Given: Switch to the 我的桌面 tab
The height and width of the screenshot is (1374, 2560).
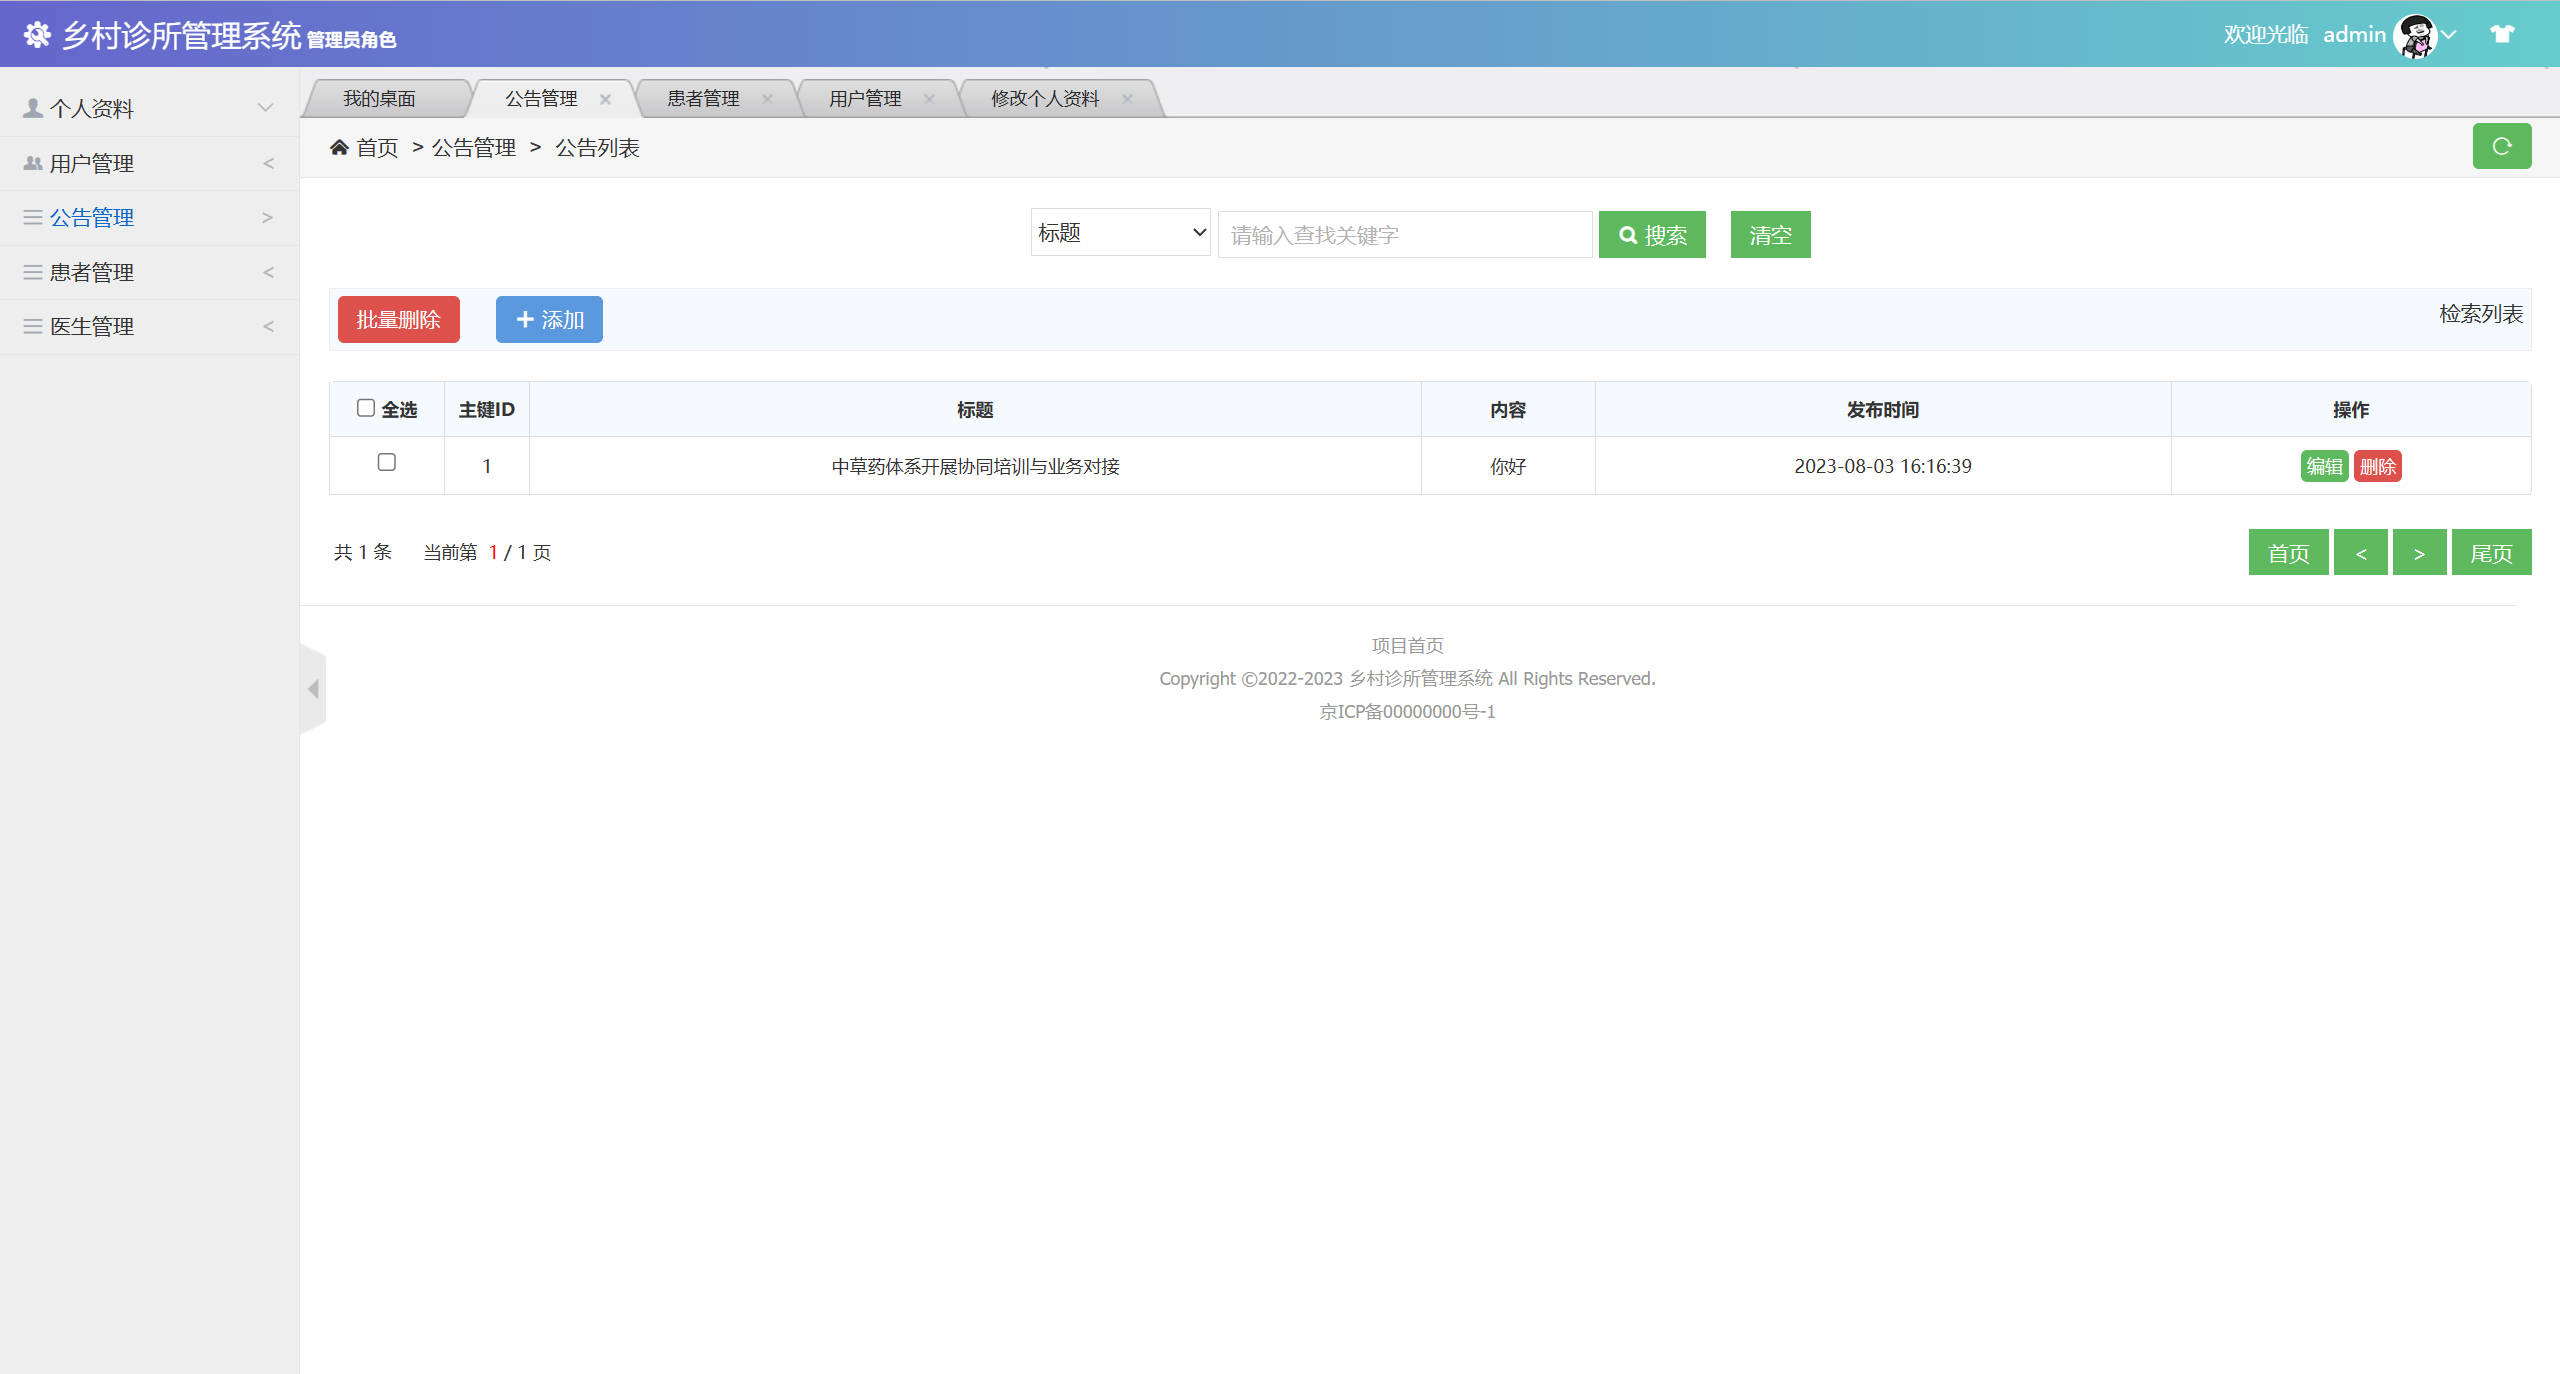Looking at the screenshot, I should coord(381,97).
